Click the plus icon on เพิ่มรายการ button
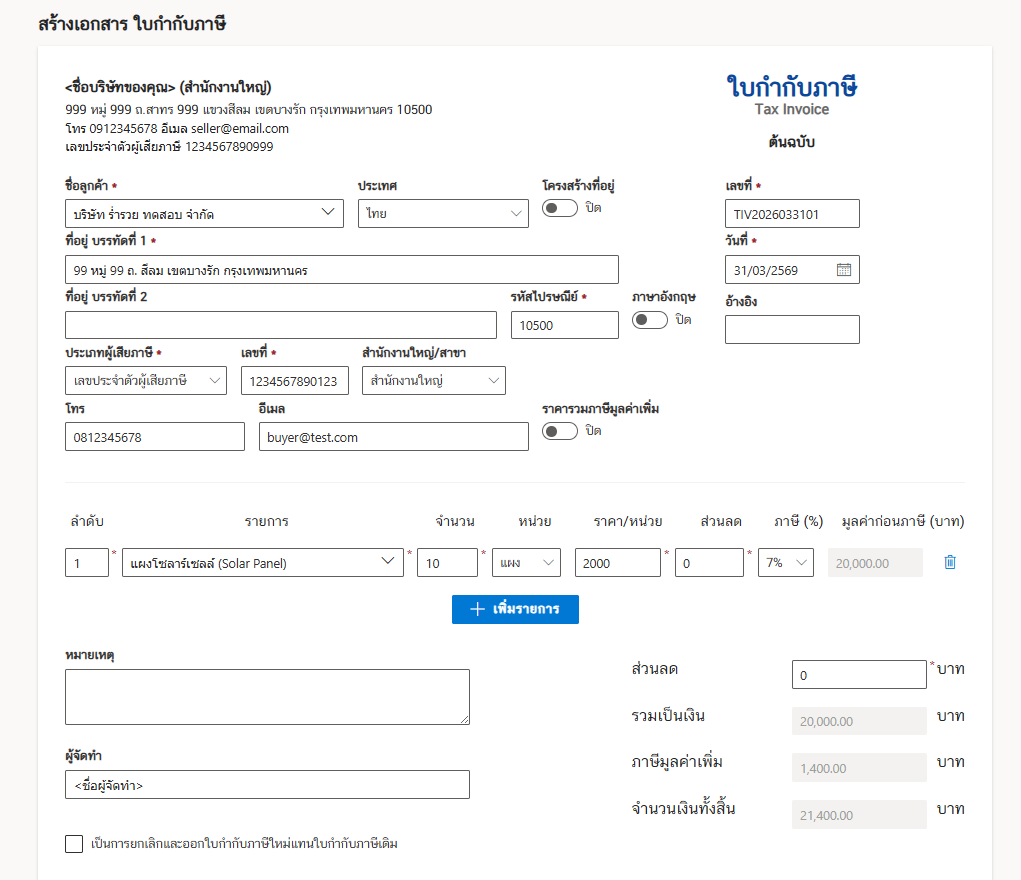1021x880 pixels. [x=477, y=610]
